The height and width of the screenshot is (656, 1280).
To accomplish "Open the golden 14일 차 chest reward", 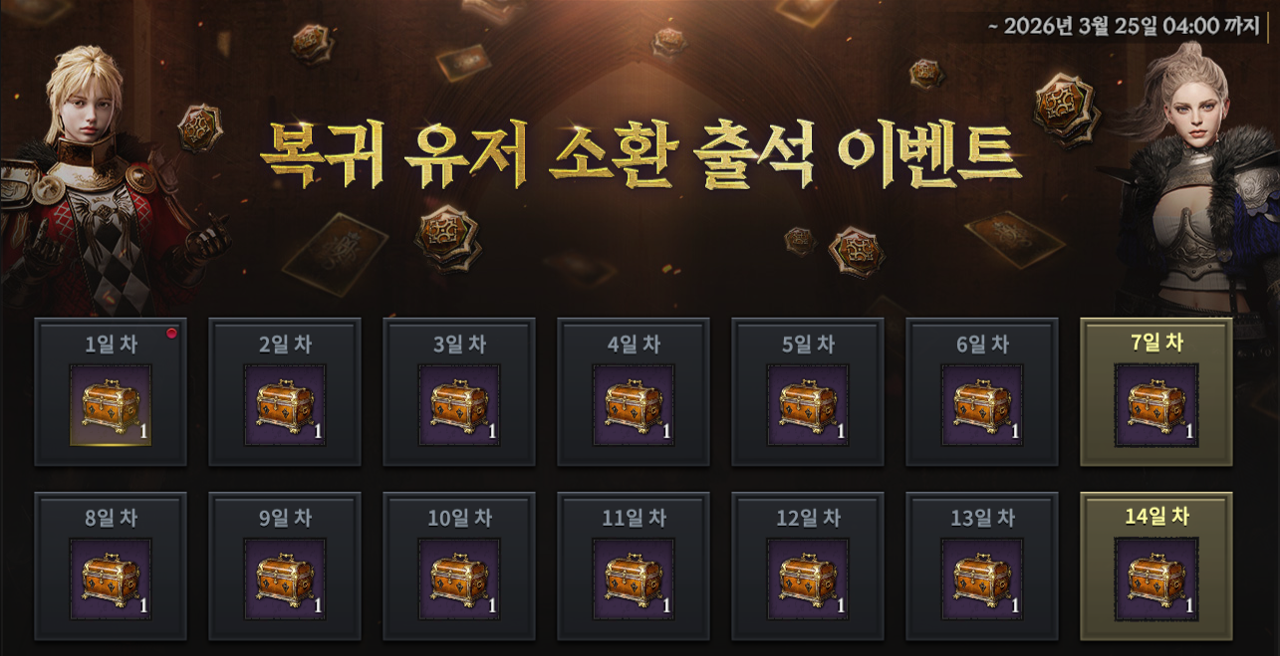I will (1157, 579).
